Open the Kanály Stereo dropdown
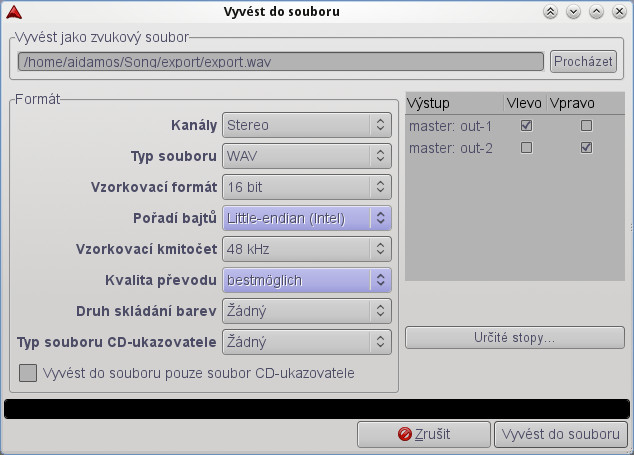 (306, 126)
